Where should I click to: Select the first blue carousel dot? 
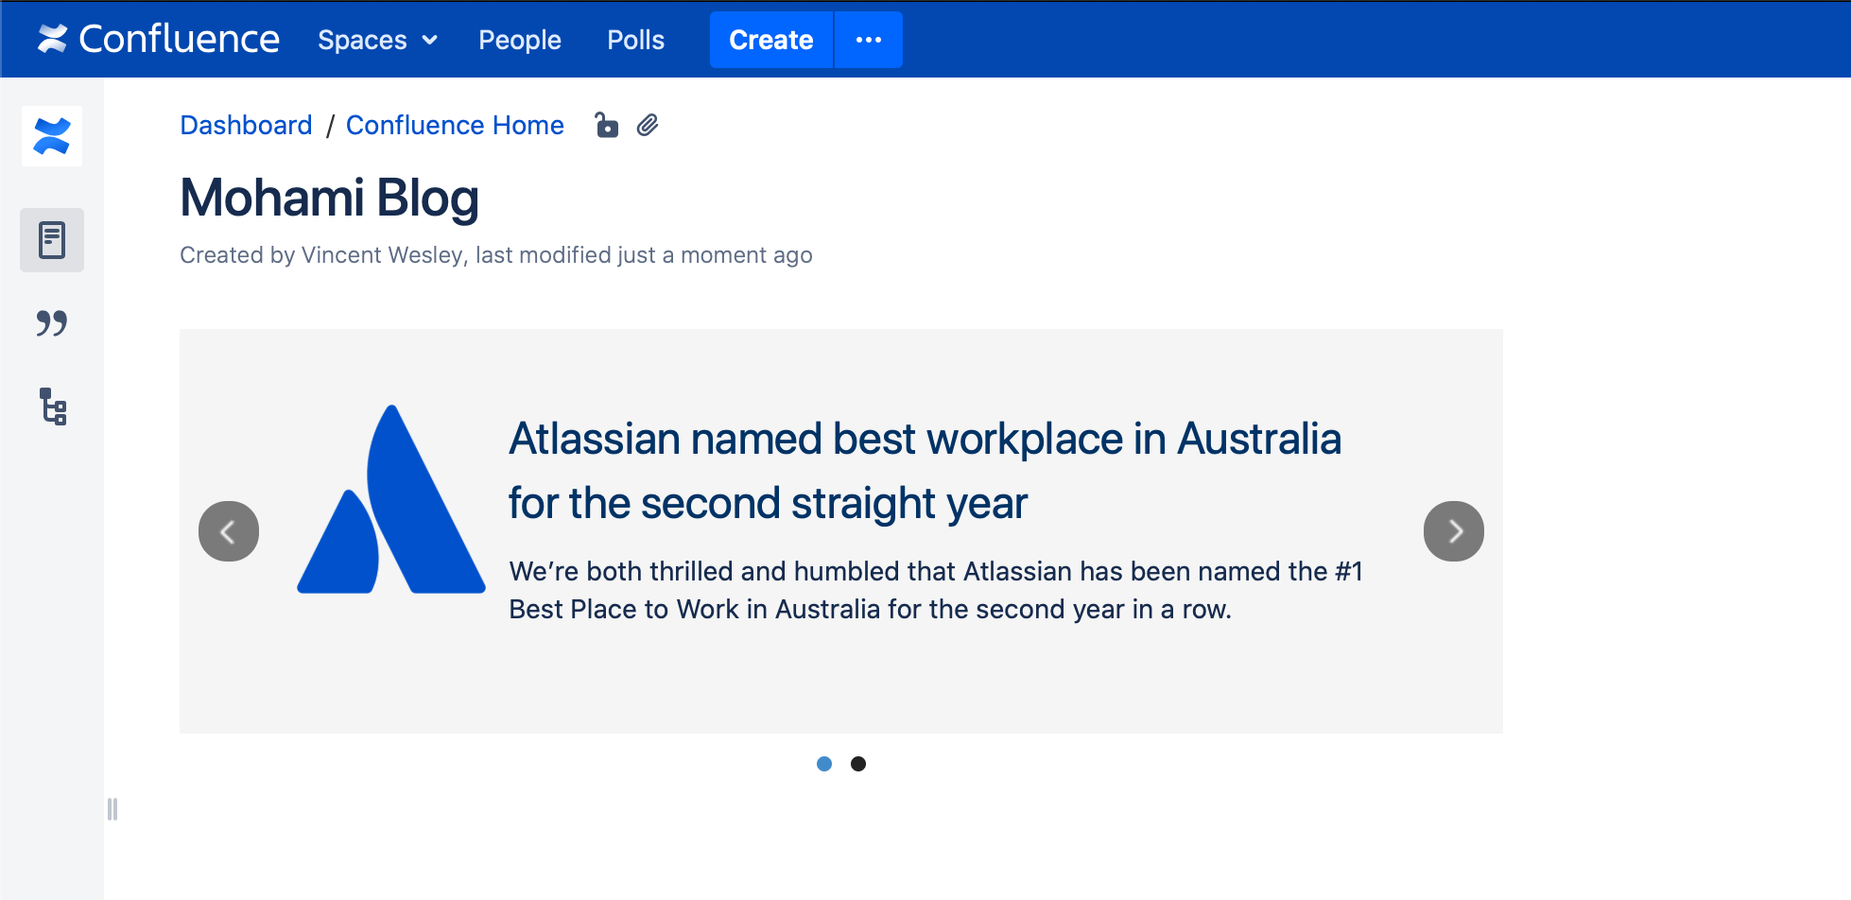coord(824,764)
